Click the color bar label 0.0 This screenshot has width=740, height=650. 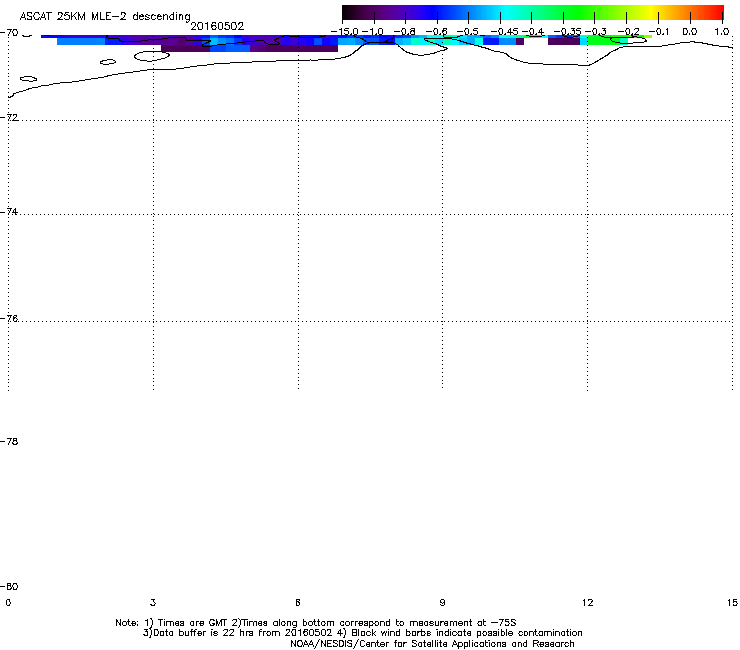pyautogui.click(x=690, y=32)
